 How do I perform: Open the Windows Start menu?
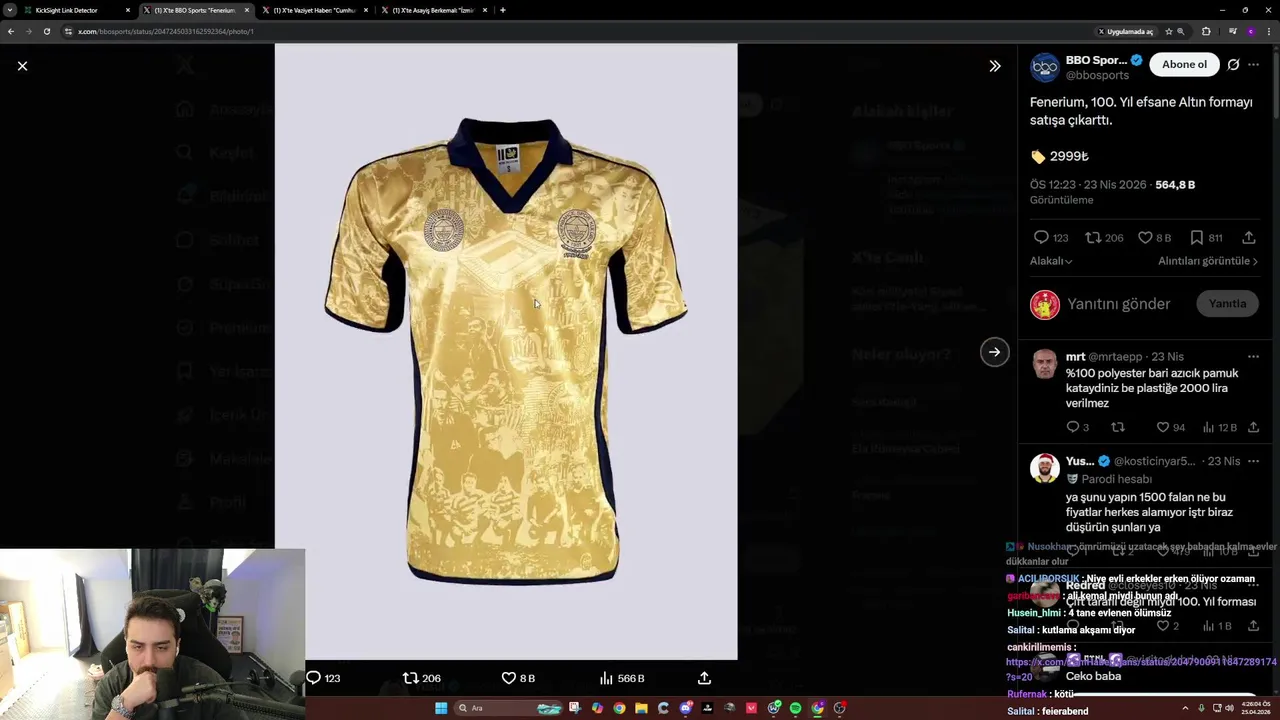click(441, 708)
